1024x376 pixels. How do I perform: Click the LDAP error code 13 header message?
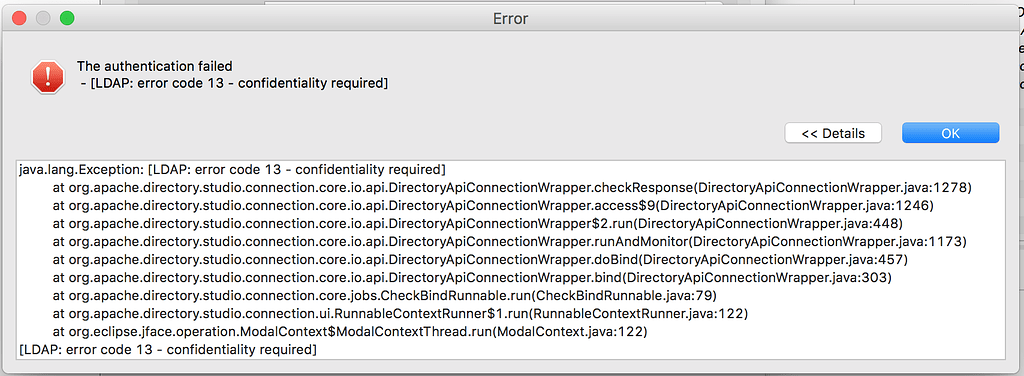(234, 83)
